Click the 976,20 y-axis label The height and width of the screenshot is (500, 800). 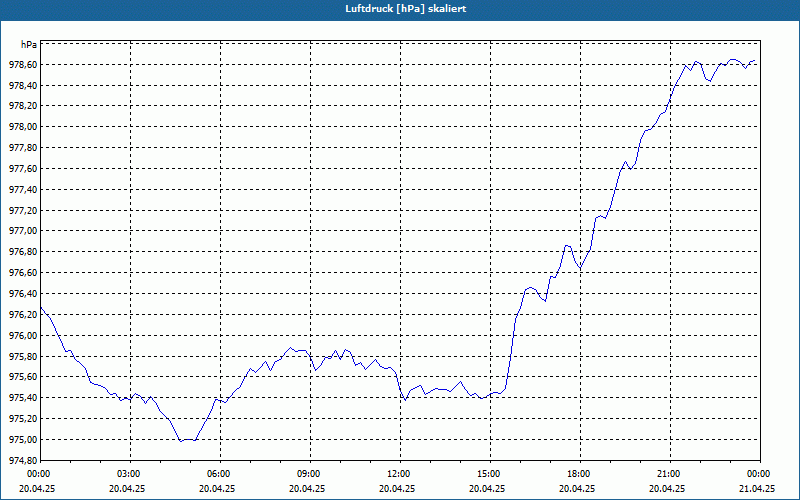coord(23,315)
